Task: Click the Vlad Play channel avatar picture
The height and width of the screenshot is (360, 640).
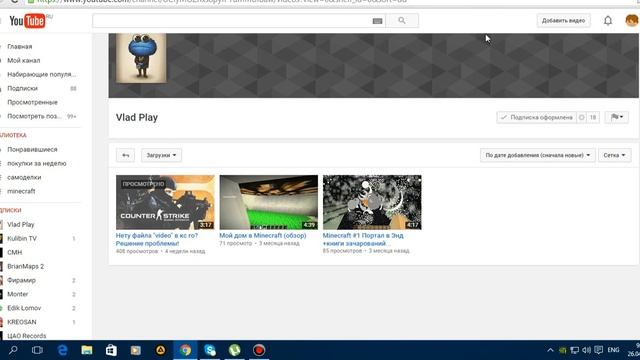Action: tap(141, 58)
